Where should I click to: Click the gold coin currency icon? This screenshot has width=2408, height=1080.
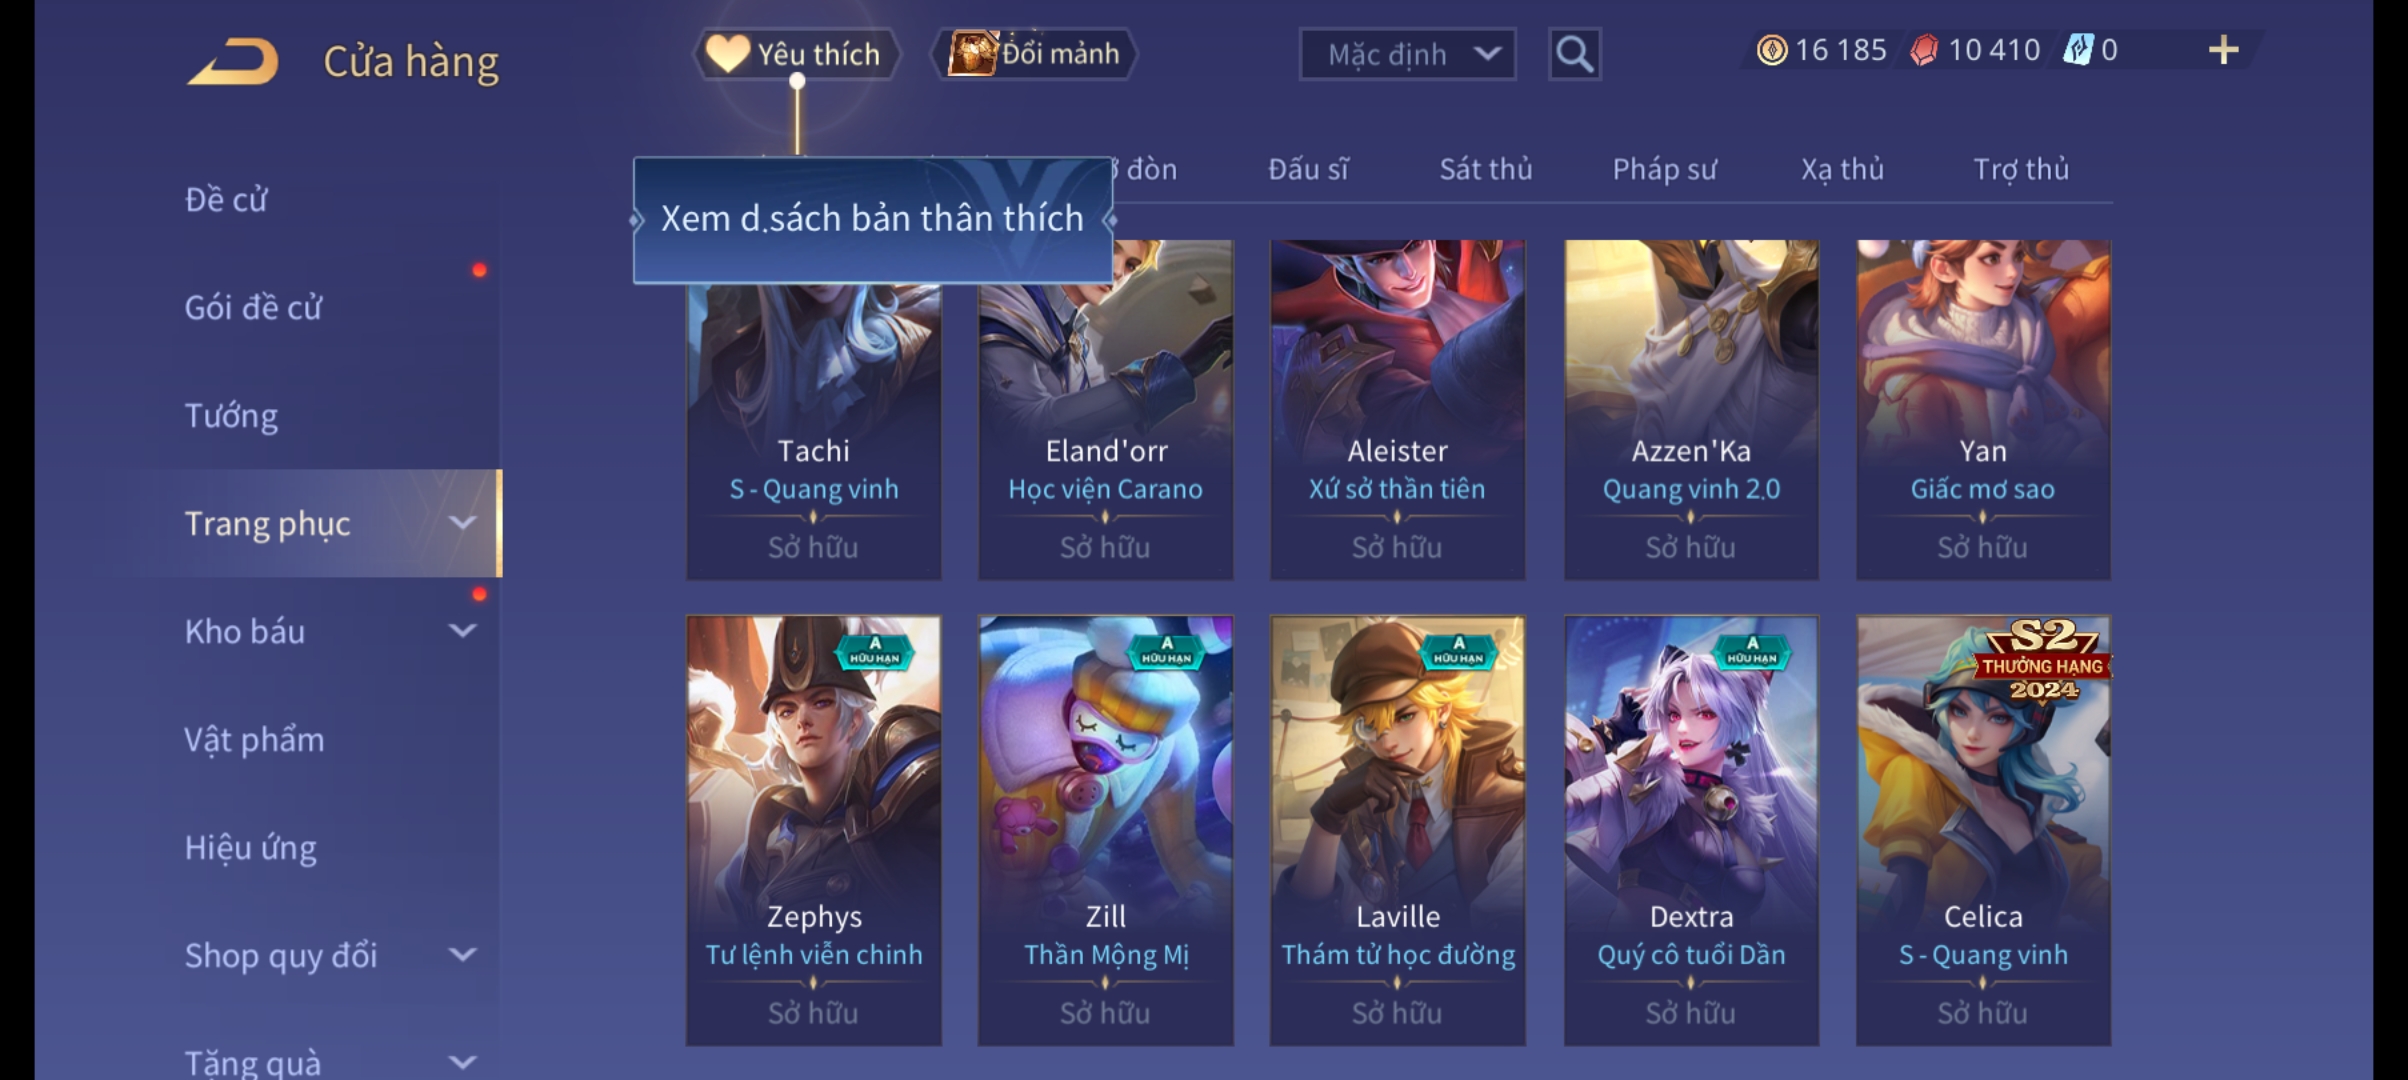1771,50
